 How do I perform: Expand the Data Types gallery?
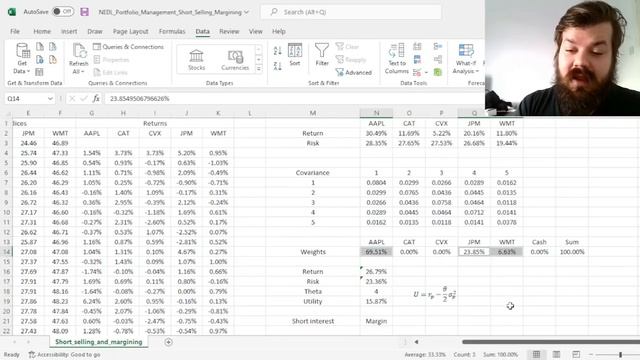258,69
